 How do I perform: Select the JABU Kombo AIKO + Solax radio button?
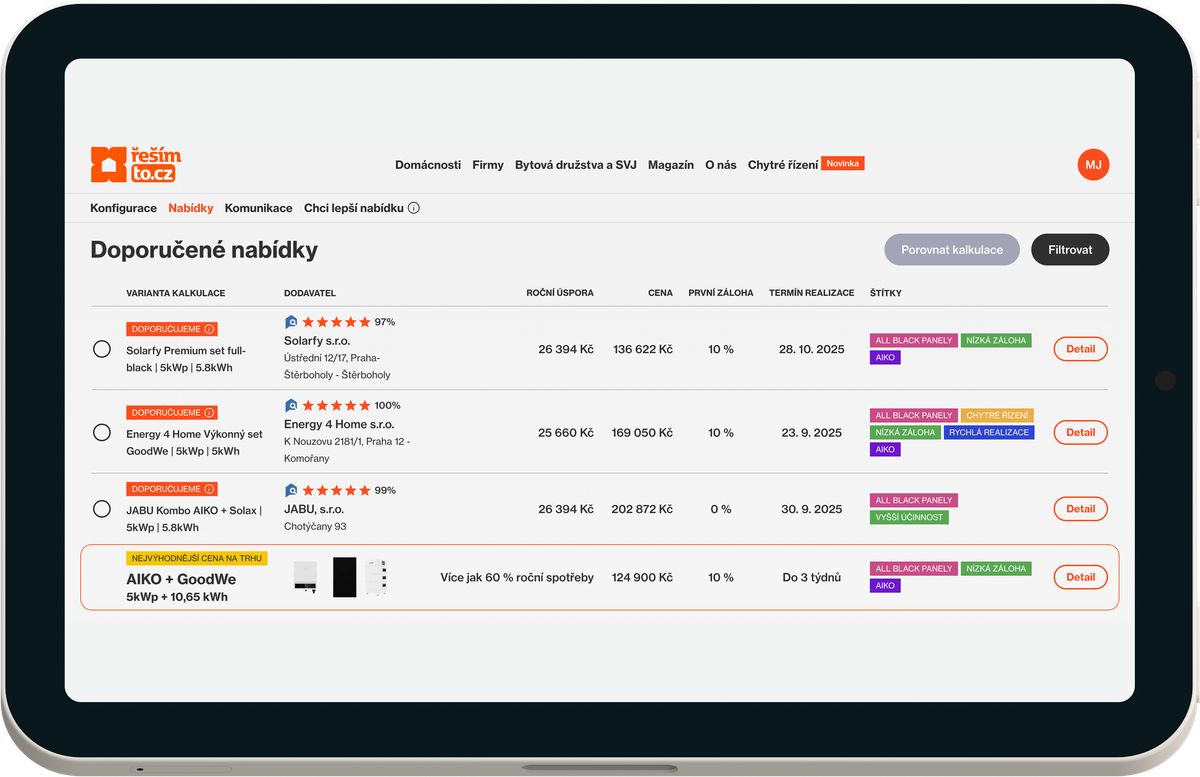[102, 509]
